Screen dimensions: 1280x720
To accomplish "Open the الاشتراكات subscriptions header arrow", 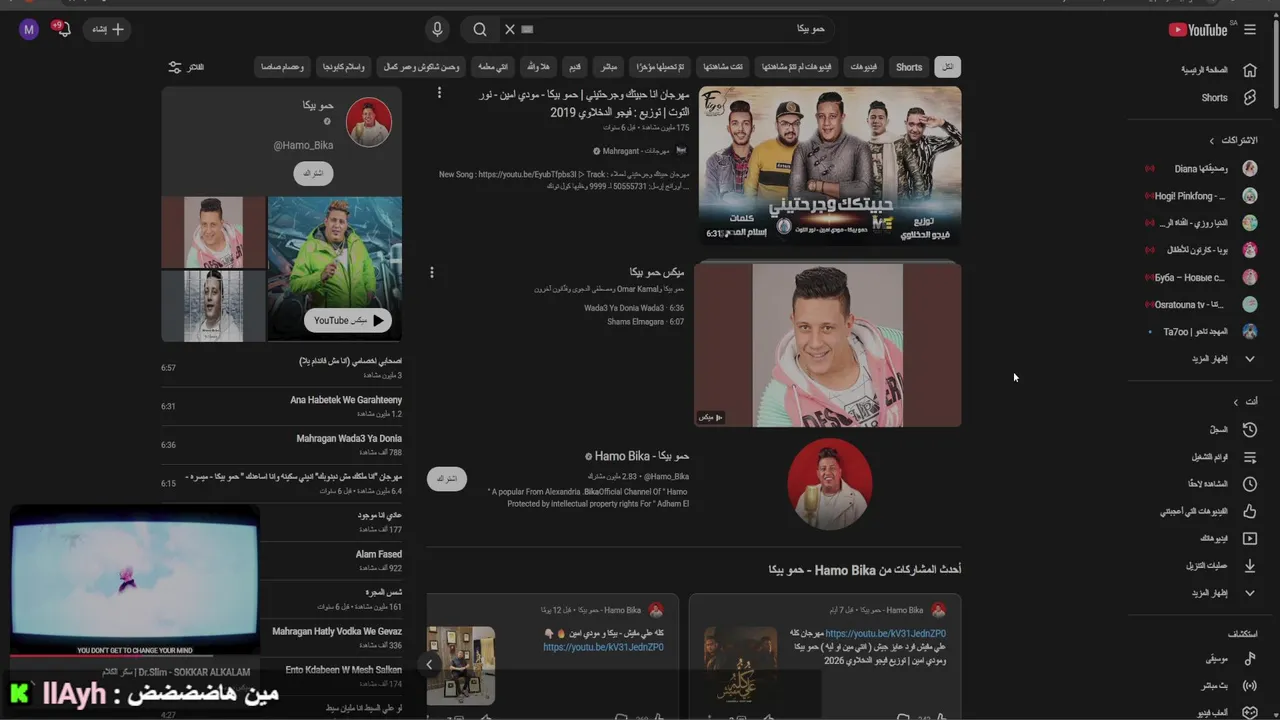I will pos(1213,141).
